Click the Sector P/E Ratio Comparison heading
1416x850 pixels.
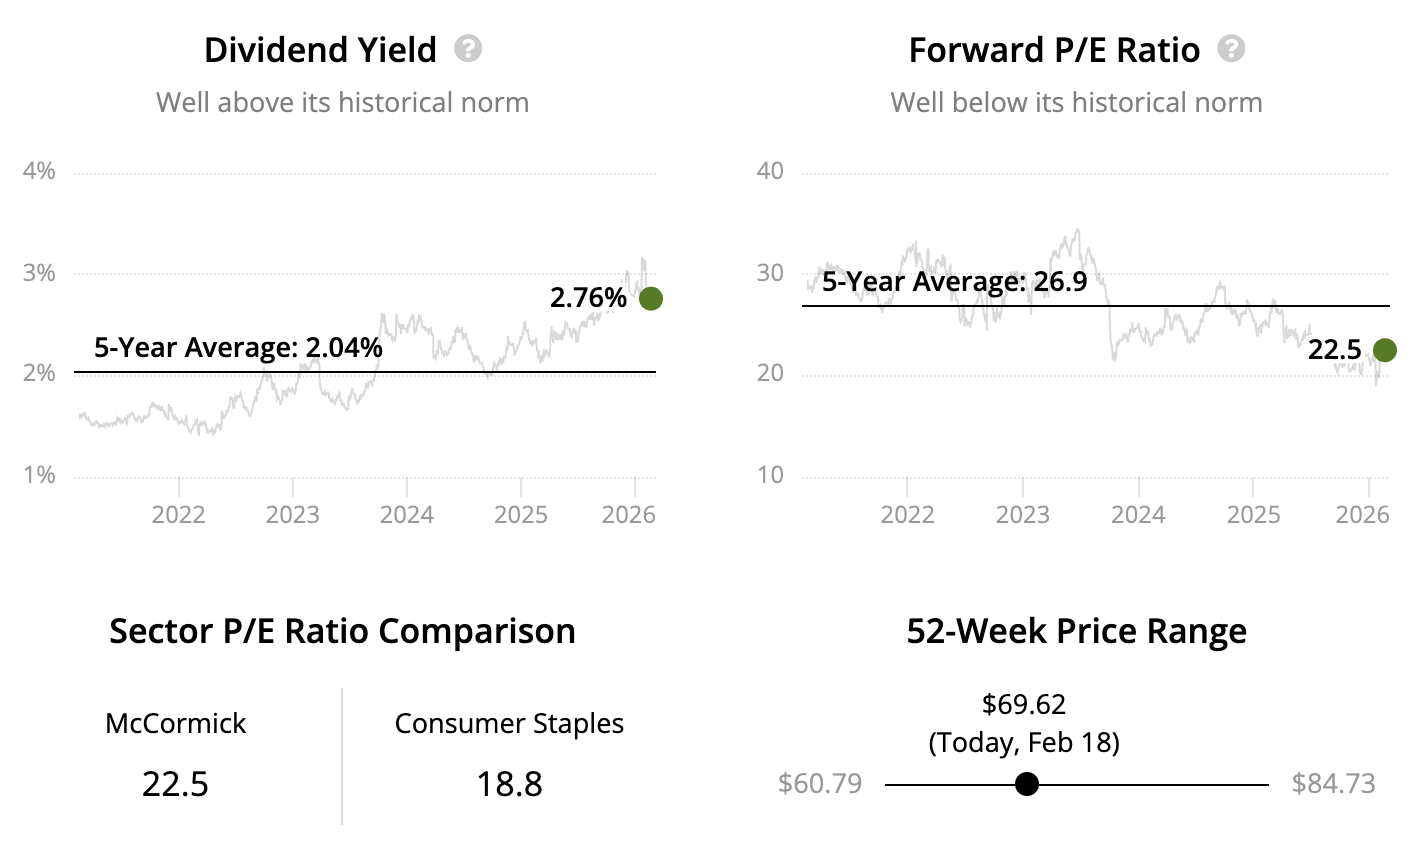click(x=342, y=632)
